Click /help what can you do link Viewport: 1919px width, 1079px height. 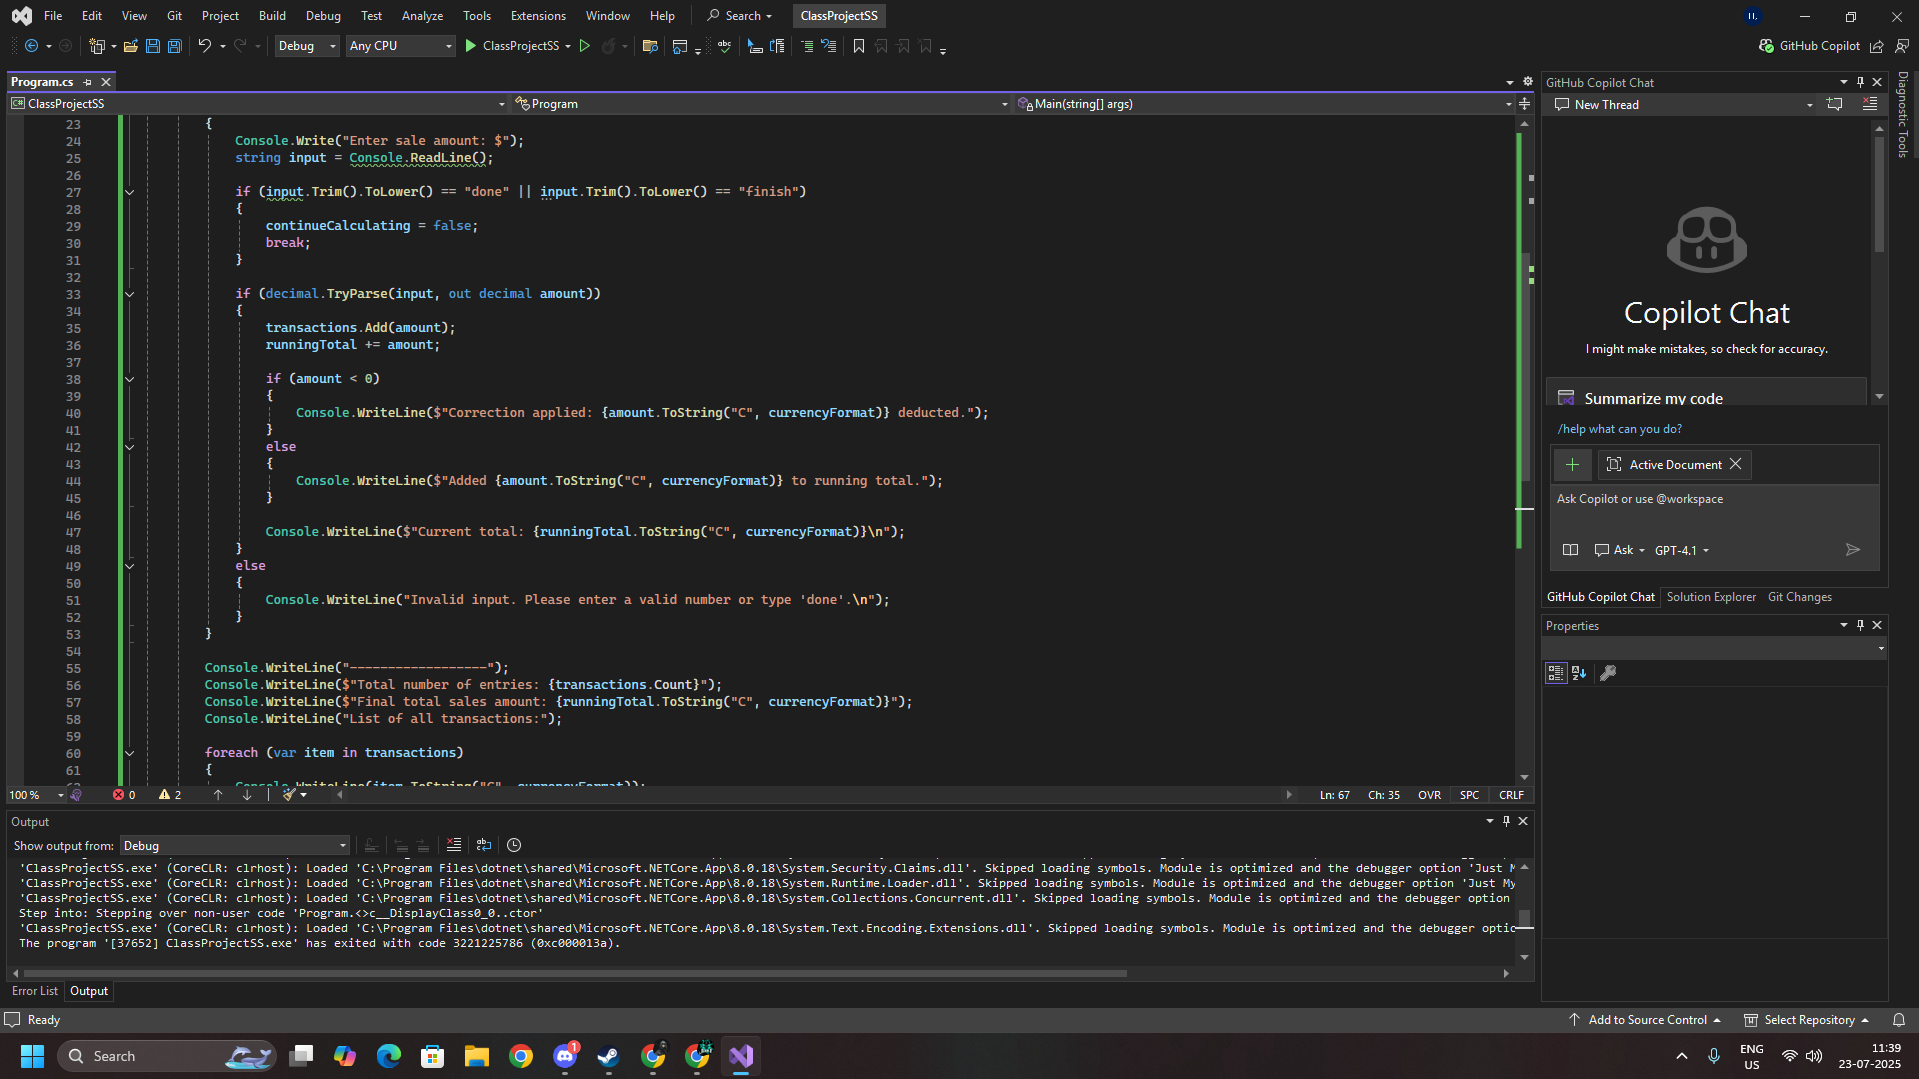tap(1619, 429)
